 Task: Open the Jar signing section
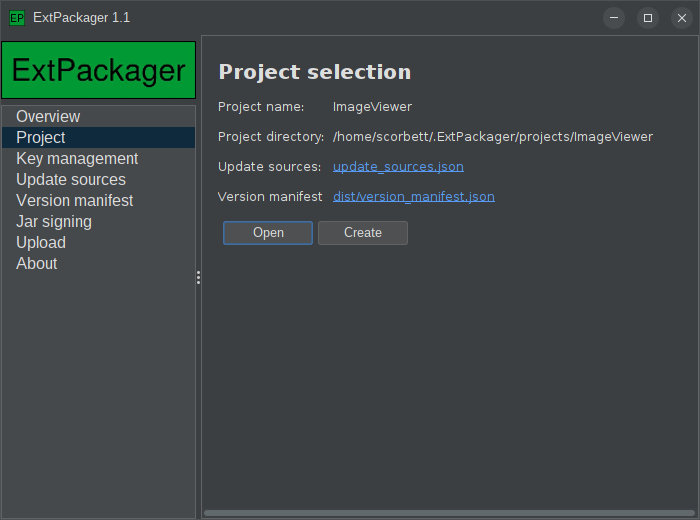click(x=99, y=221)
